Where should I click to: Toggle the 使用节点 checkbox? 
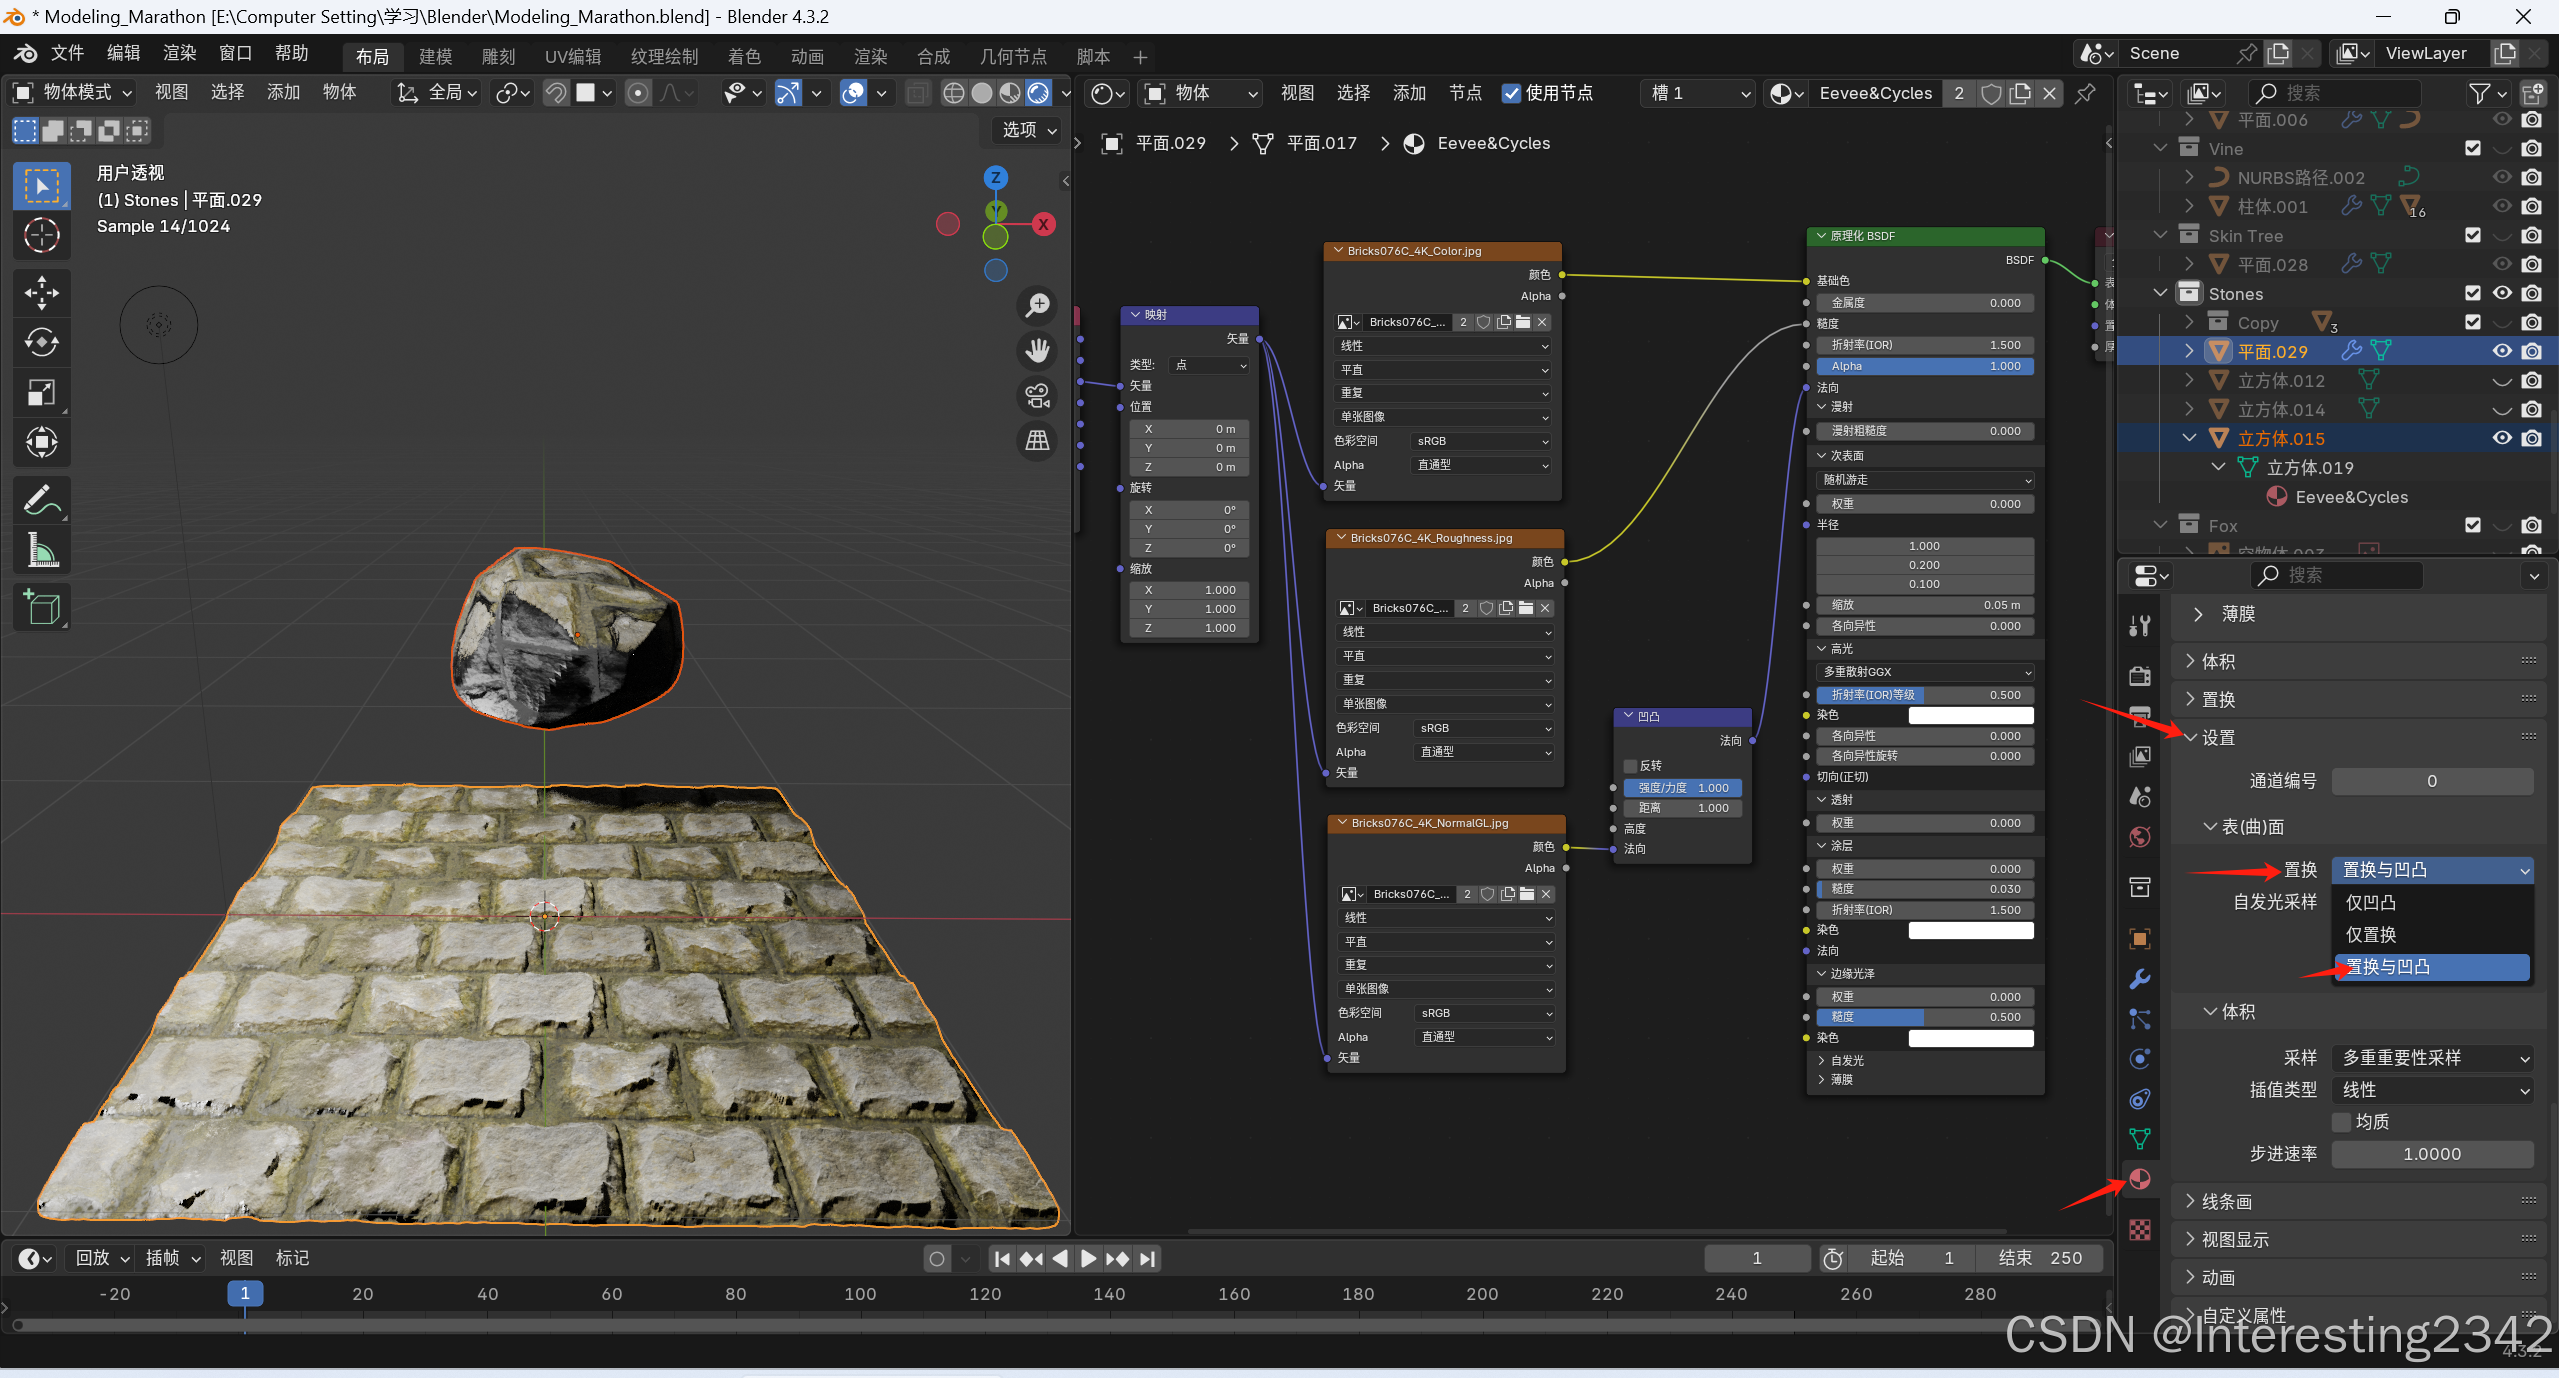(1511, 93)
